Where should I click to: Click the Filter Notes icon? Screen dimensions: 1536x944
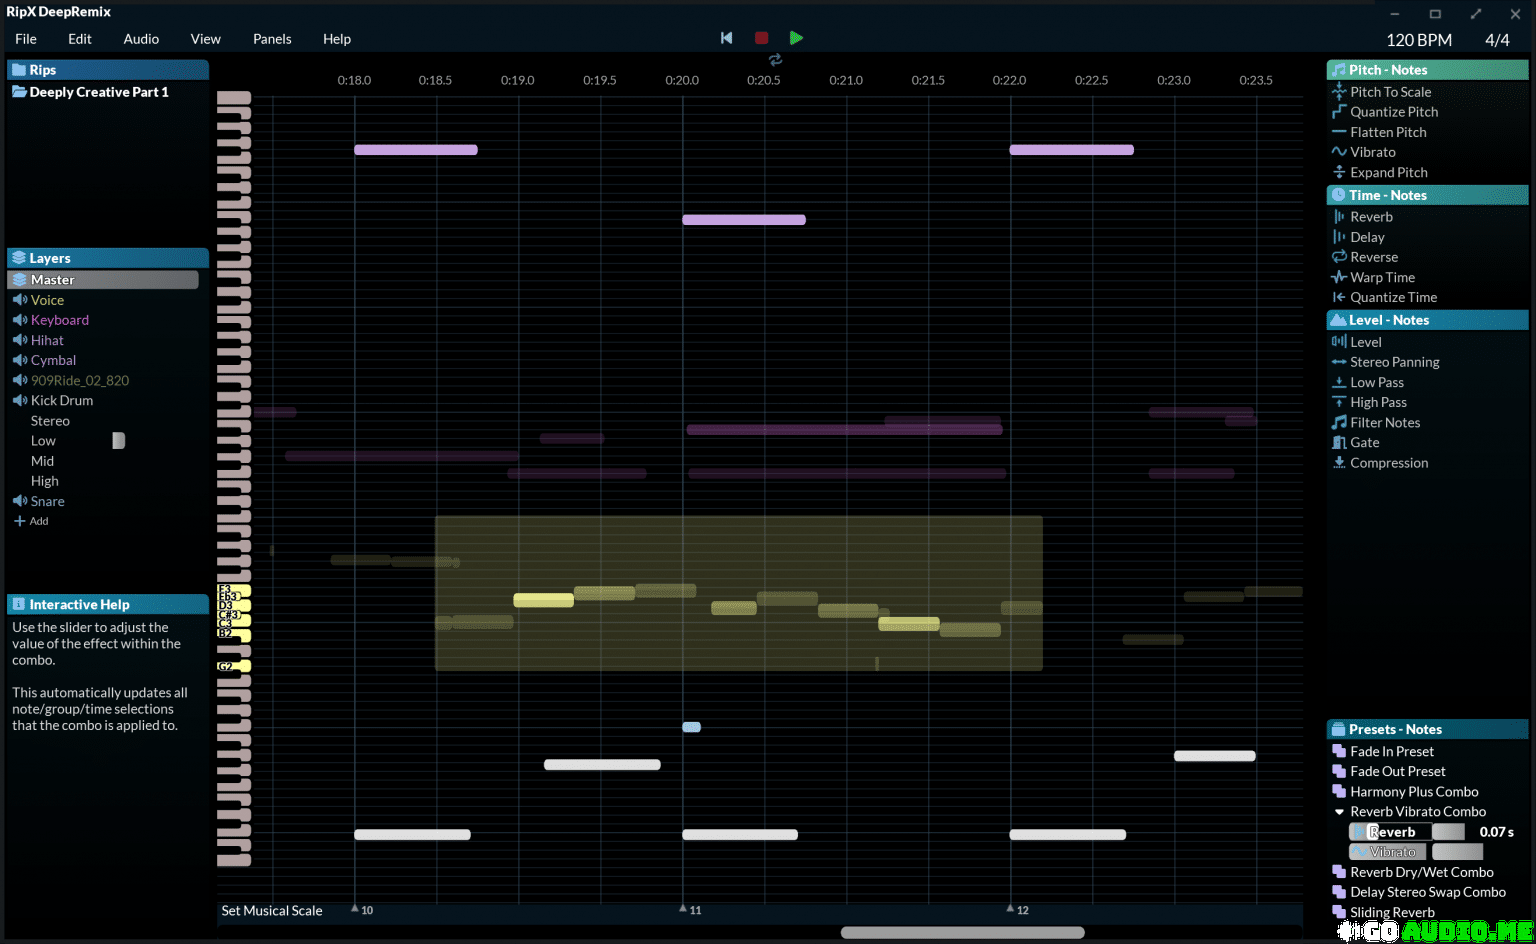coord(1339,422)
